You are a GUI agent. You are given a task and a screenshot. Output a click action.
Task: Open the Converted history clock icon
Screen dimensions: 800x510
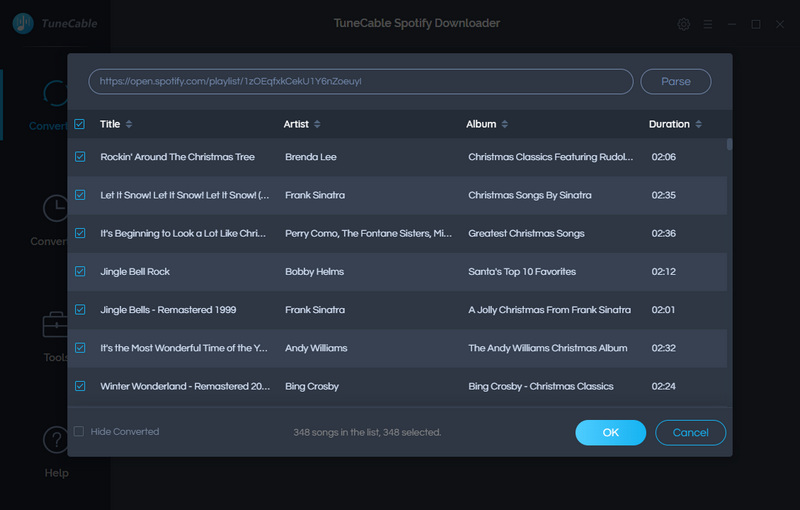coord(55,209)
